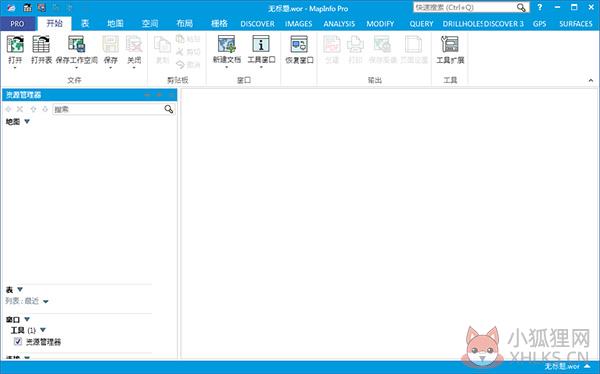The width and height of the screenshot is (600, 374).
Task: Switch to the 空间 ribbon tab
Action: tap(150, 24)
